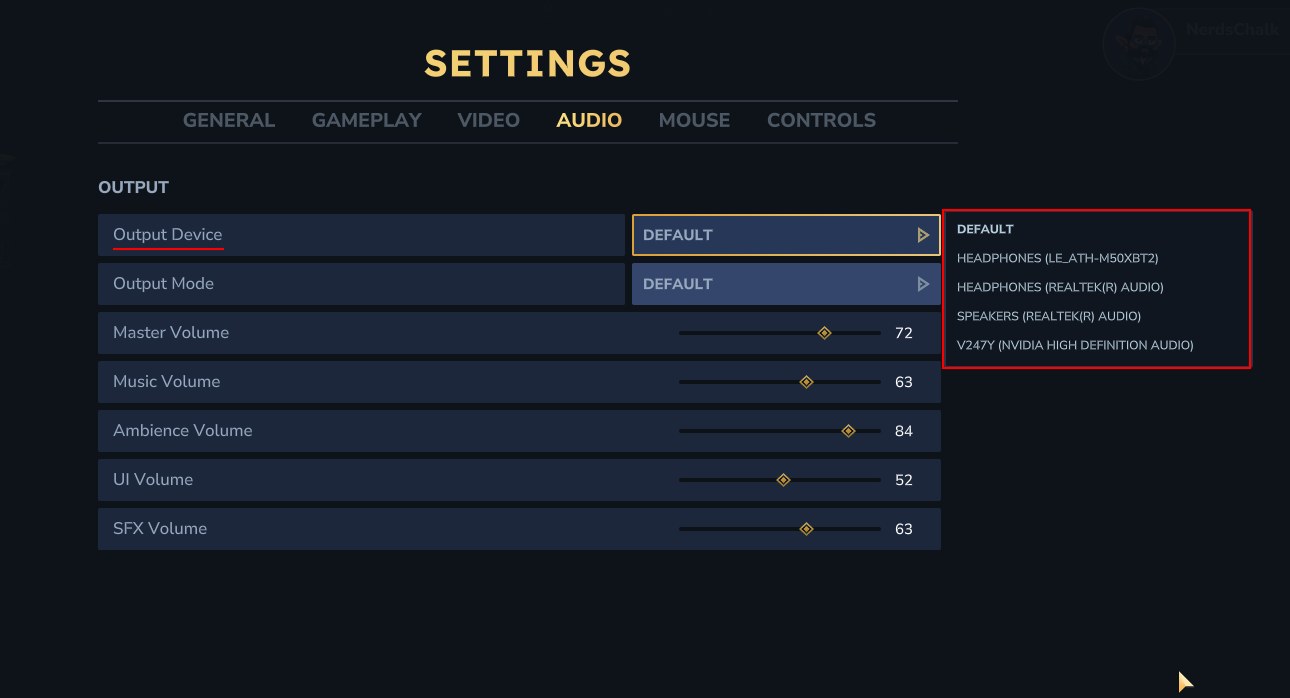Select Headphones (LE_ATH-M50XBT2) output device

[x=1057, y=258]
